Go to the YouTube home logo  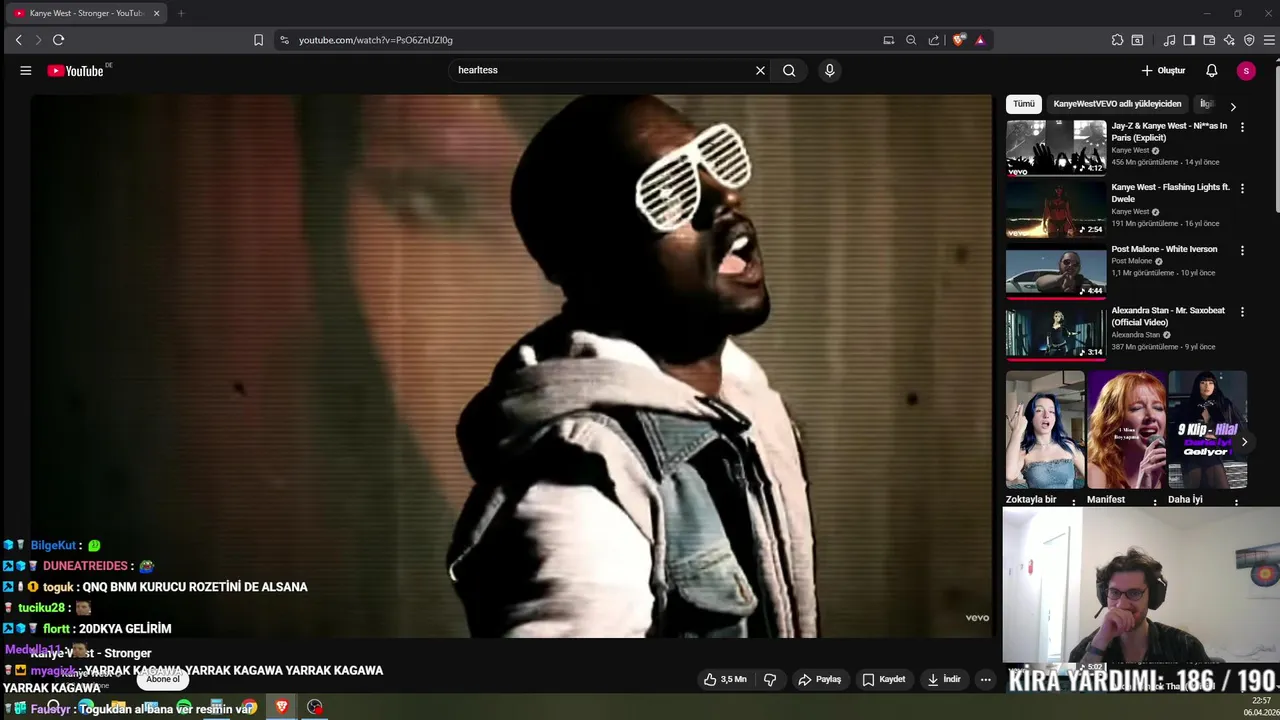click(76, 71)
